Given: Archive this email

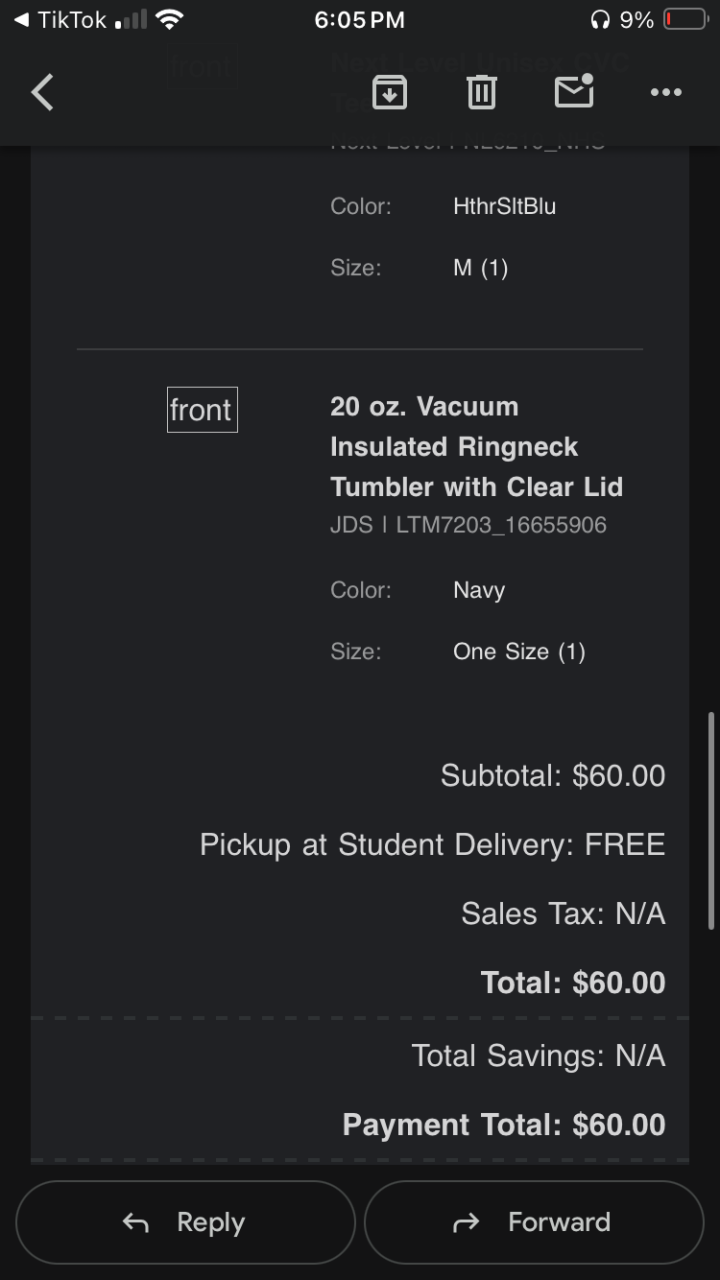Looking at the screenshot, I should click(389, 93).
